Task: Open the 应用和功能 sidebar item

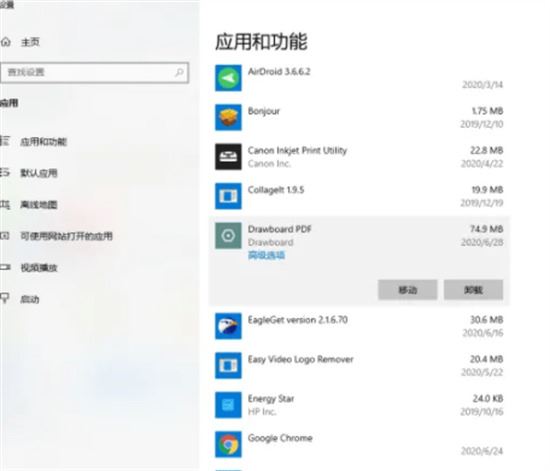Action: (43, 141)
